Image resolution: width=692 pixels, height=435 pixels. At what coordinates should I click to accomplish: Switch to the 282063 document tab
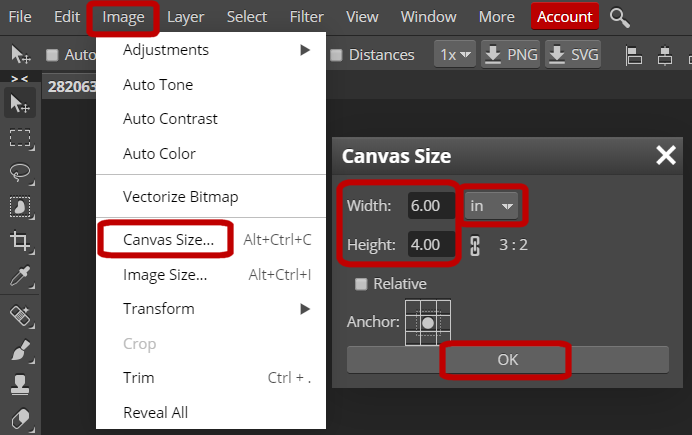tap(71, 86)
